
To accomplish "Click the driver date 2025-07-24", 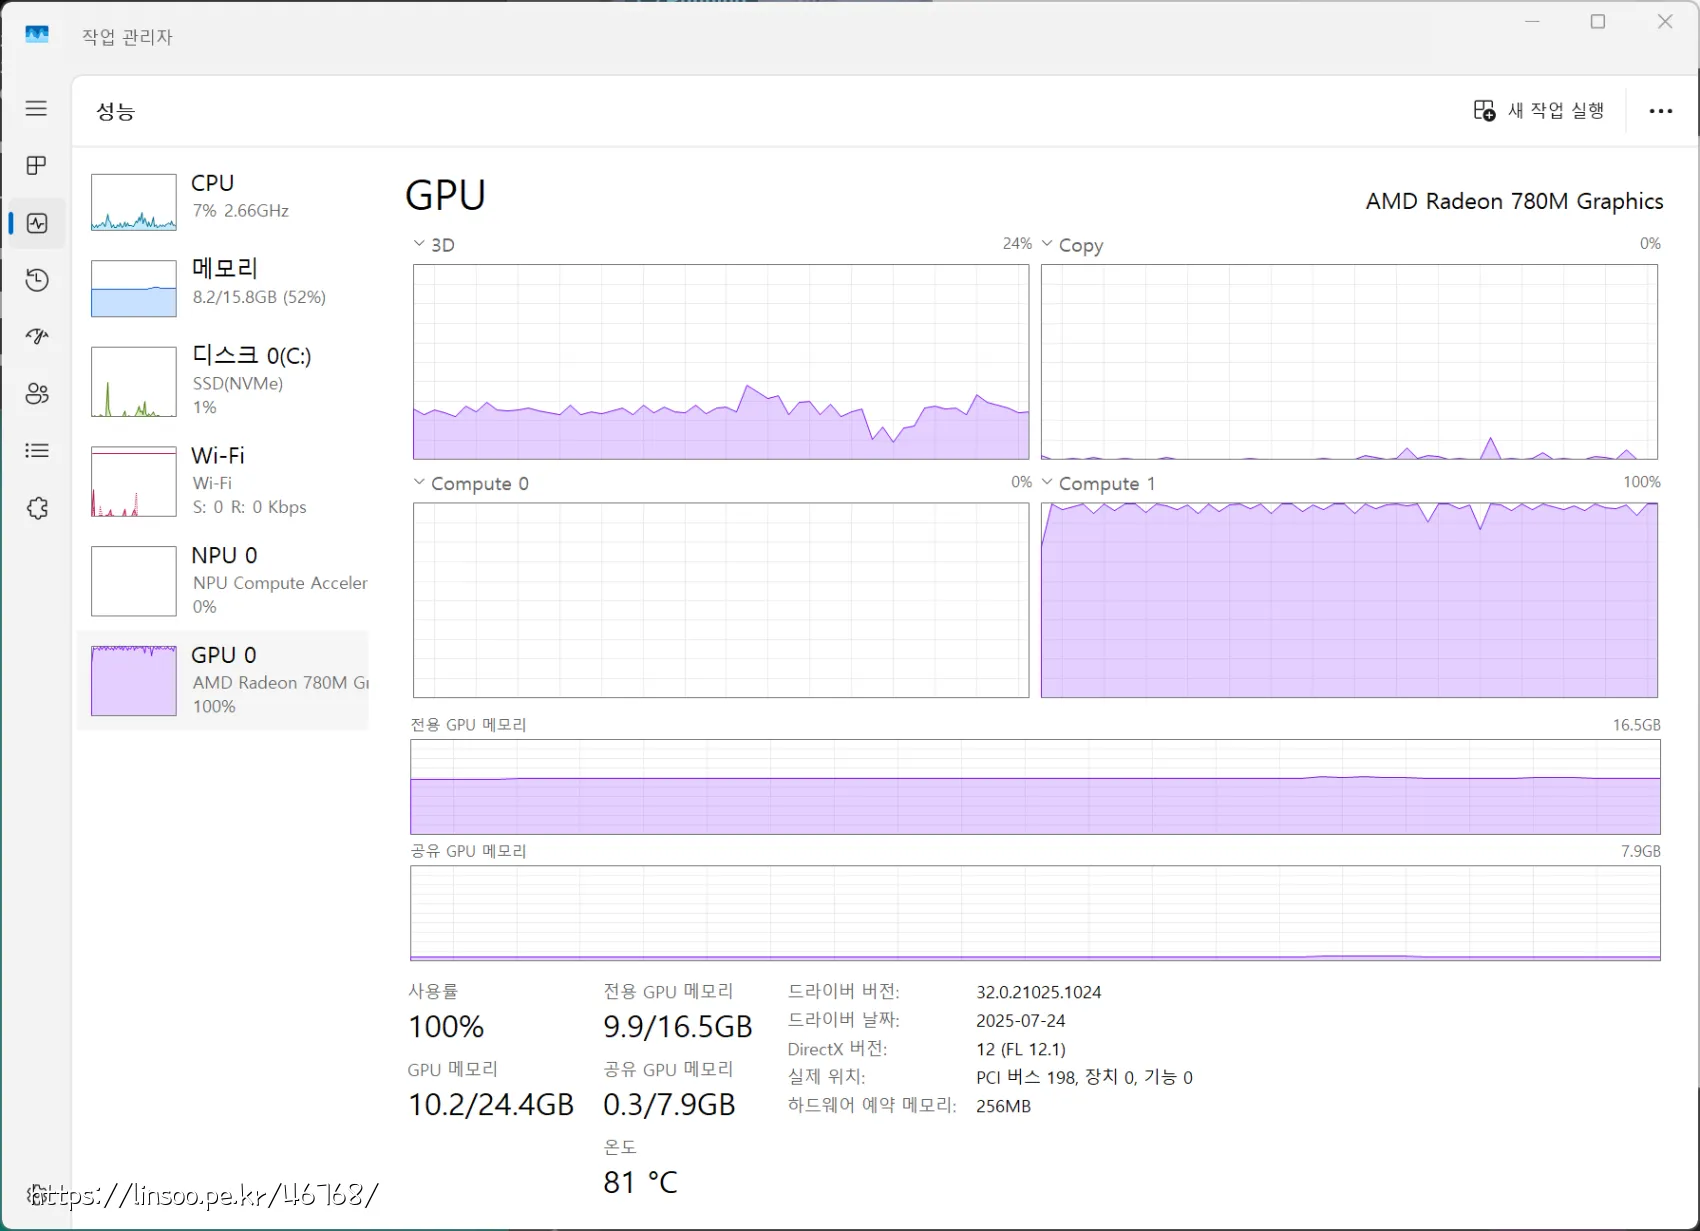I will (x=1021, y=1021).
